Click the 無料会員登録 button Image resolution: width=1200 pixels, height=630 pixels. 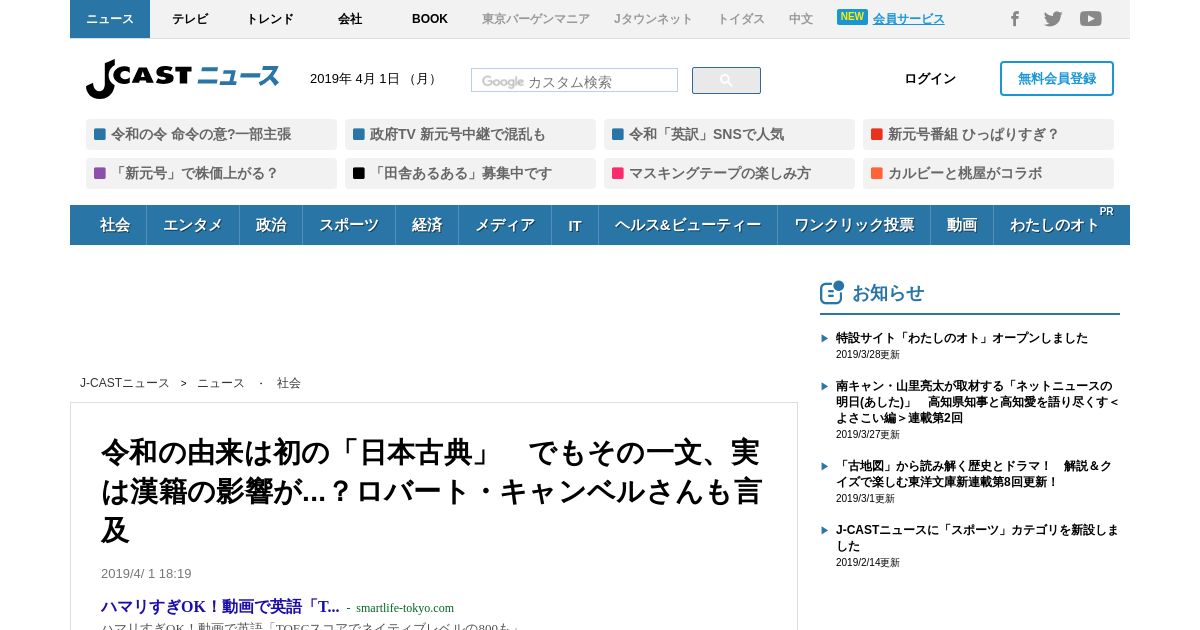pyautogui.click(x=1057, y=79)
